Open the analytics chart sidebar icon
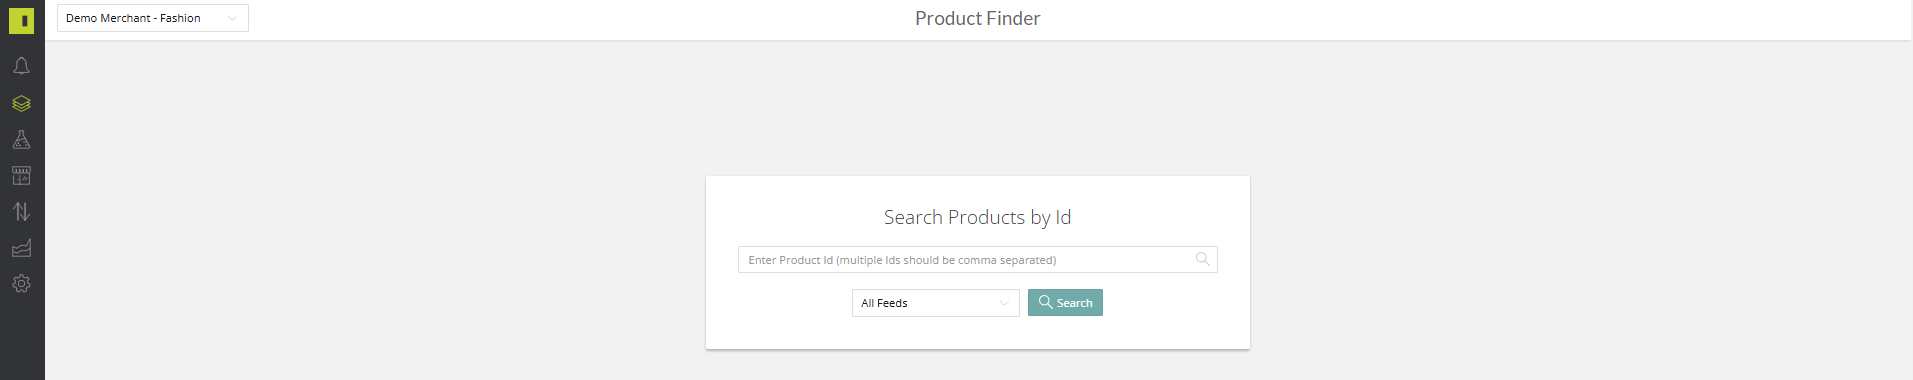The height and width of the screenshot is (380, 1913). tap(21, 248)
